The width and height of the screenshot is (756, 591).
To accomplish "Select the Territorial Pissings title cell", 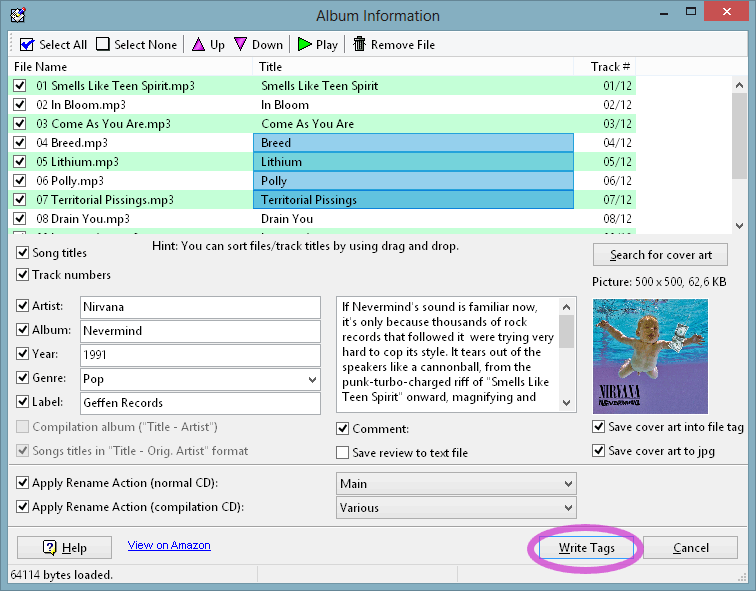I will tap(413, 200).
